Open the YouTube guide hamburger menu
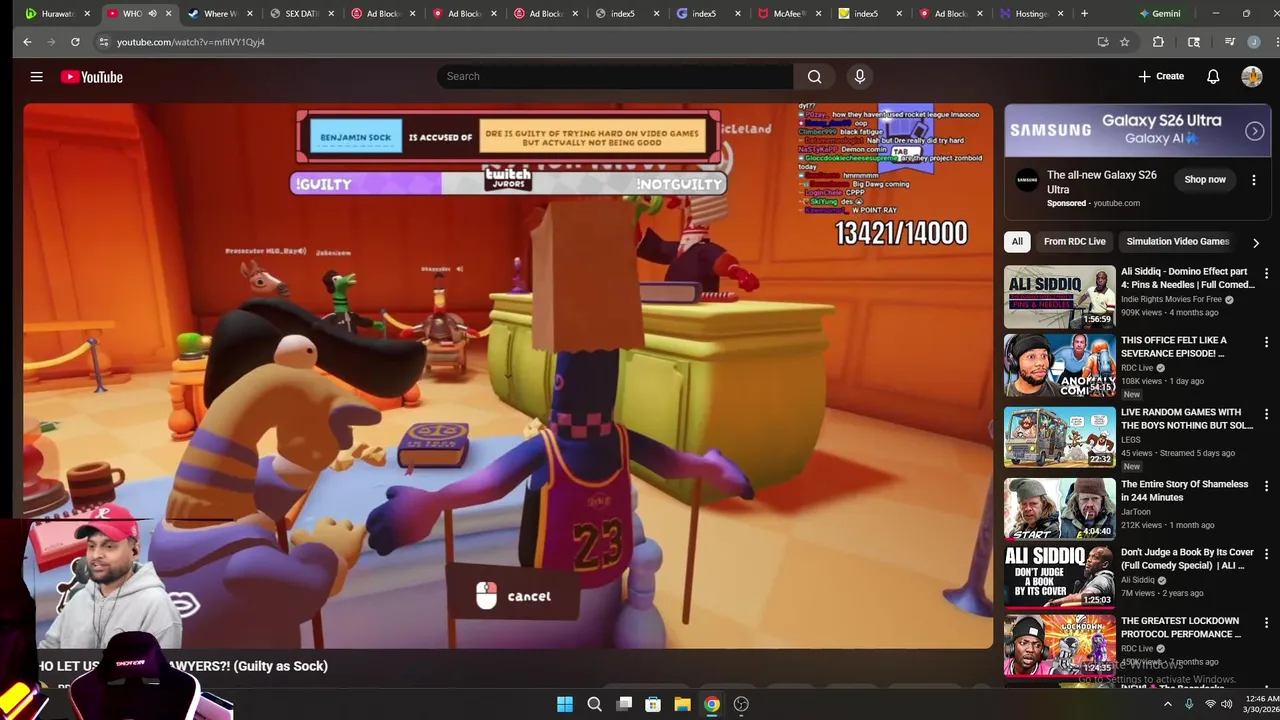1280x720 pixels. [36, 77]
